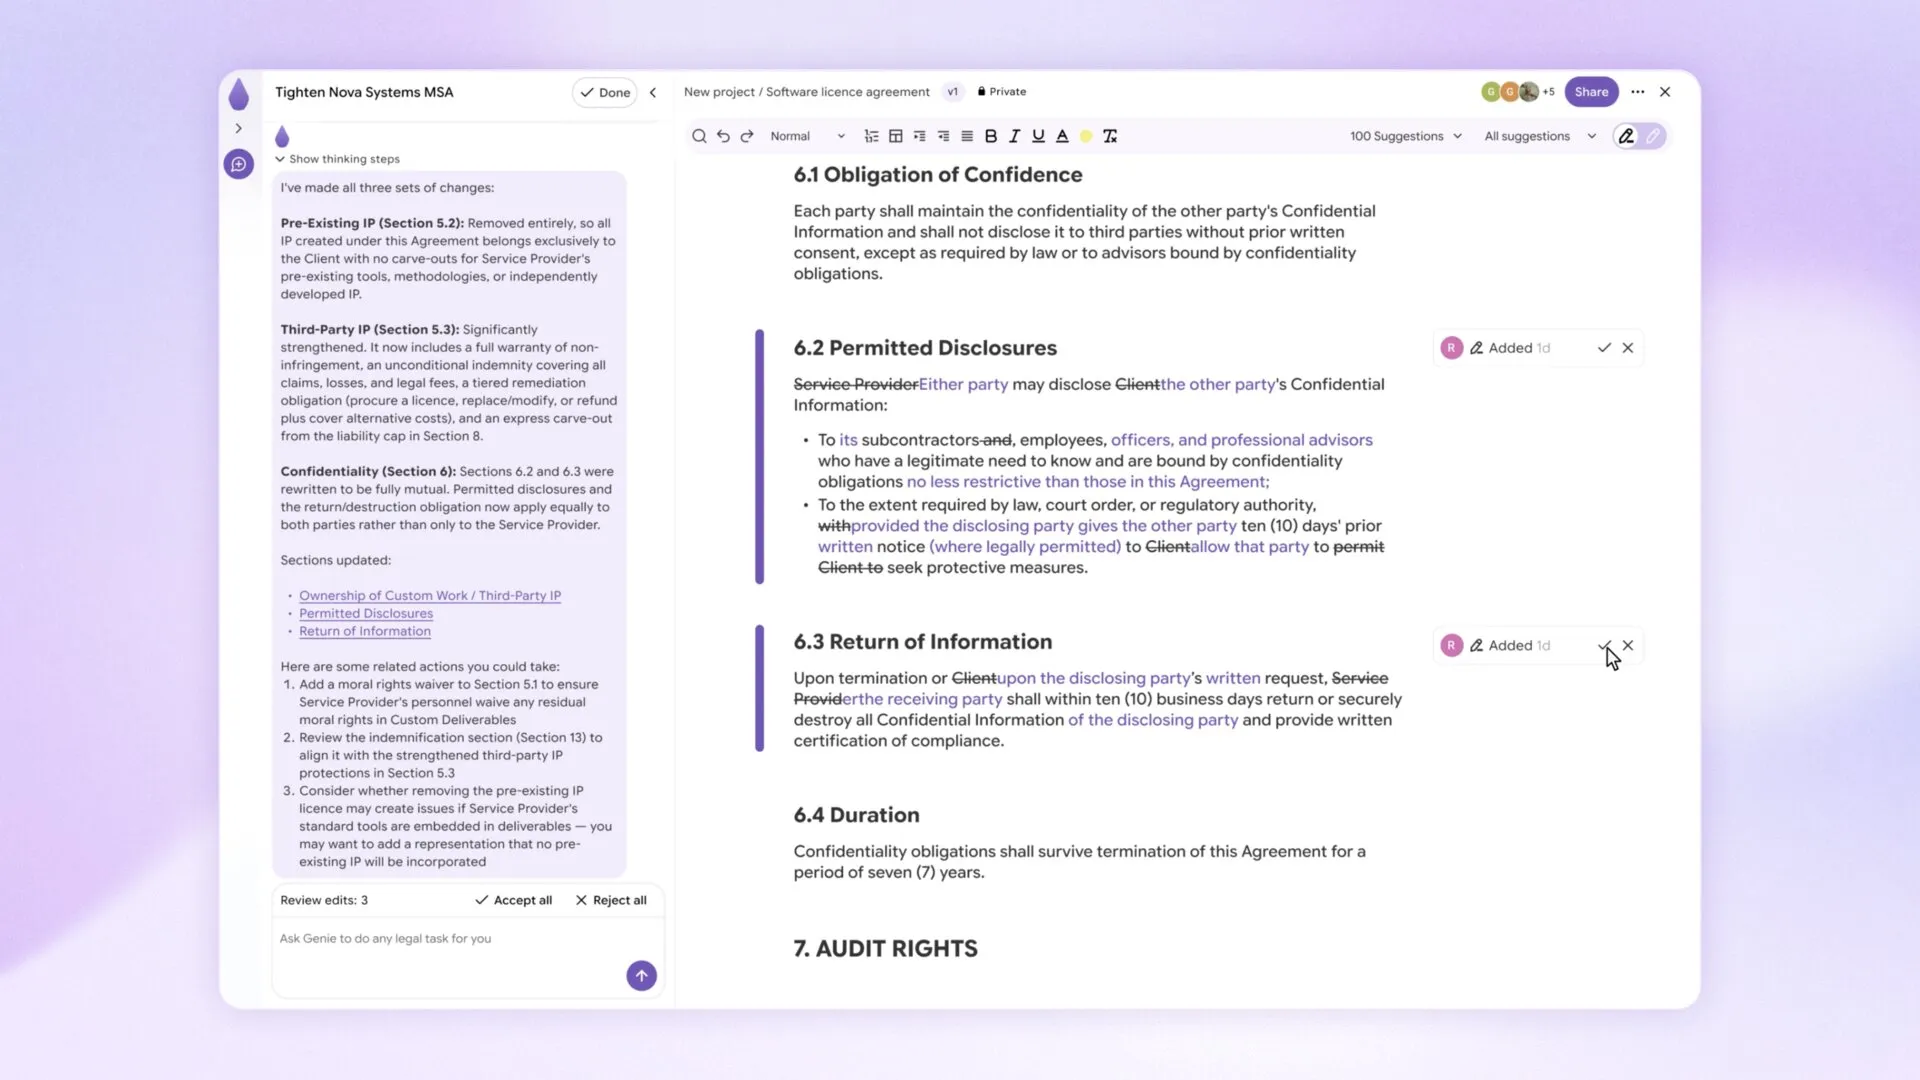Screen dimensions: 1920x1080
Task: Click the 'Review edits: 3' label
Action: tap(324, 900)
